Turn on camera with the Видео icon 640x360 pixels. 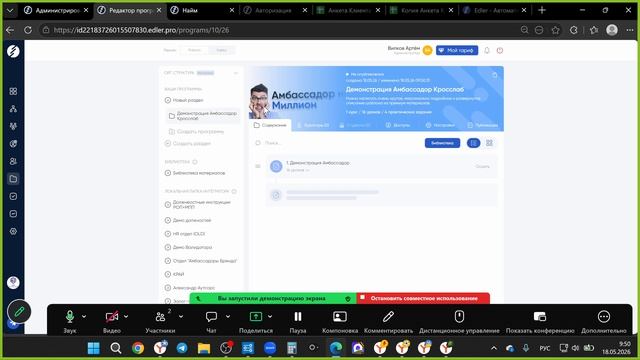tap(111, 317)
